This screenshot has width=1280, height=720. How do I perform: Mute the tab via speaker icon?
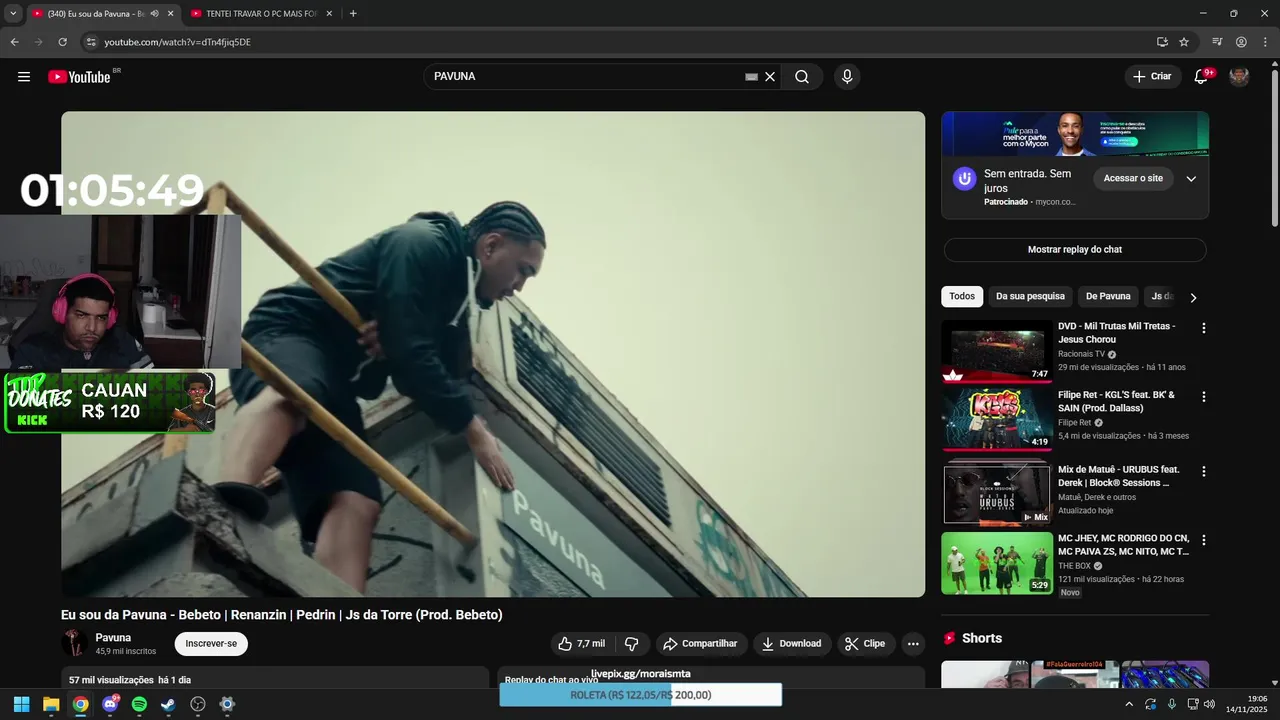click(154, 14)
